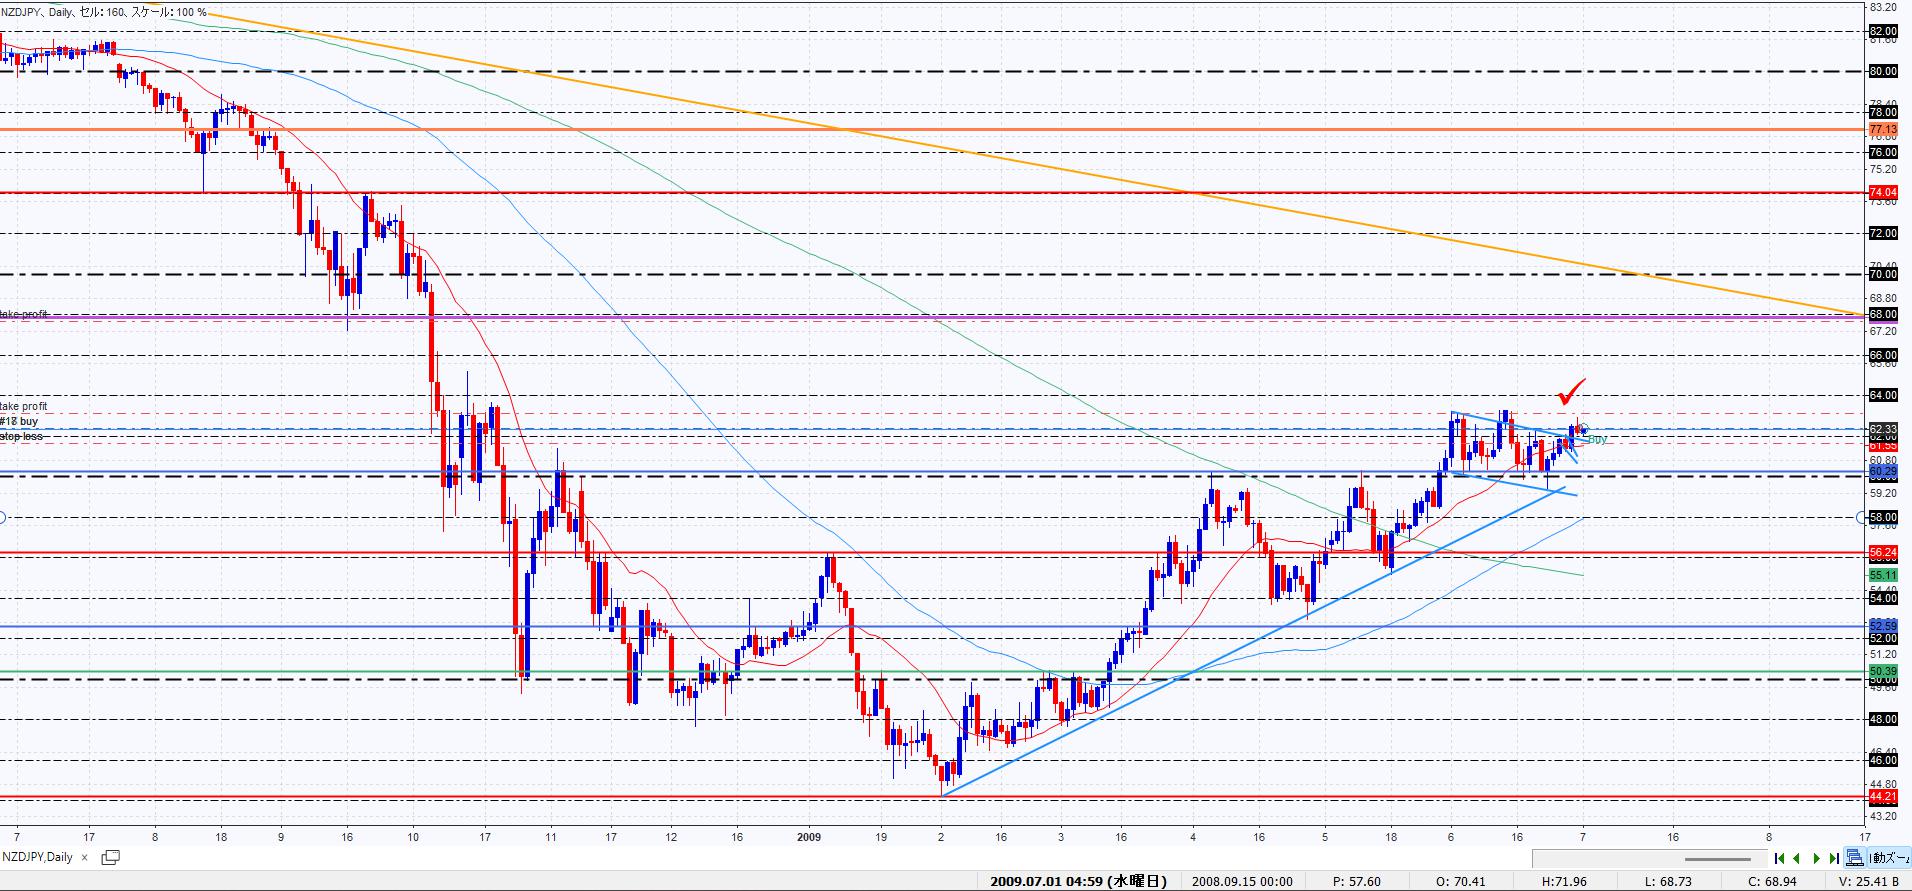Click the 74.04 red price label
Image resolution: width=1912 pixels, height=891 pixels.
pyautogui.click(x=1882, y=192)
